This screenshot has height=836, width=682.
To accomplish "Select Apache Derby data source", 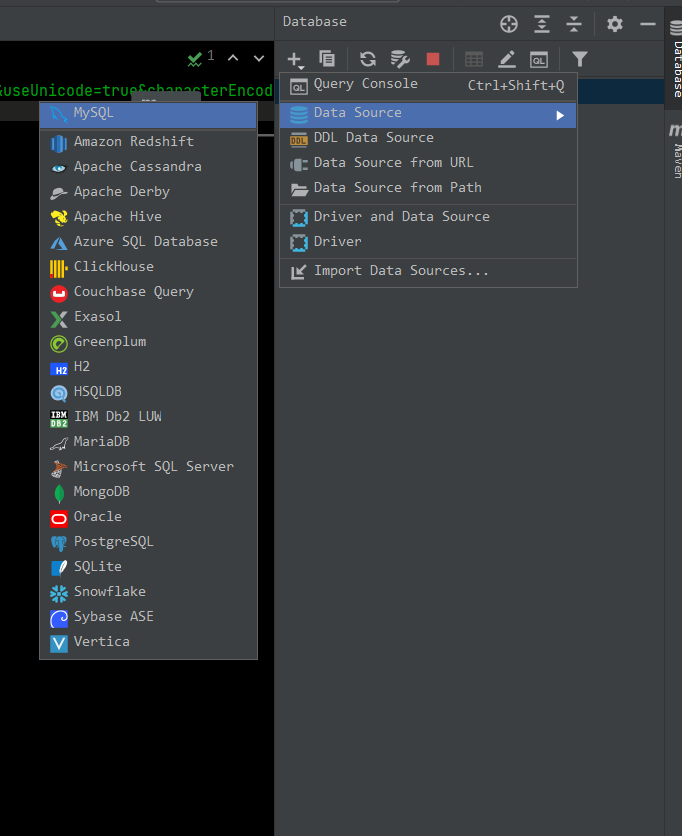I will pos(148,192).
